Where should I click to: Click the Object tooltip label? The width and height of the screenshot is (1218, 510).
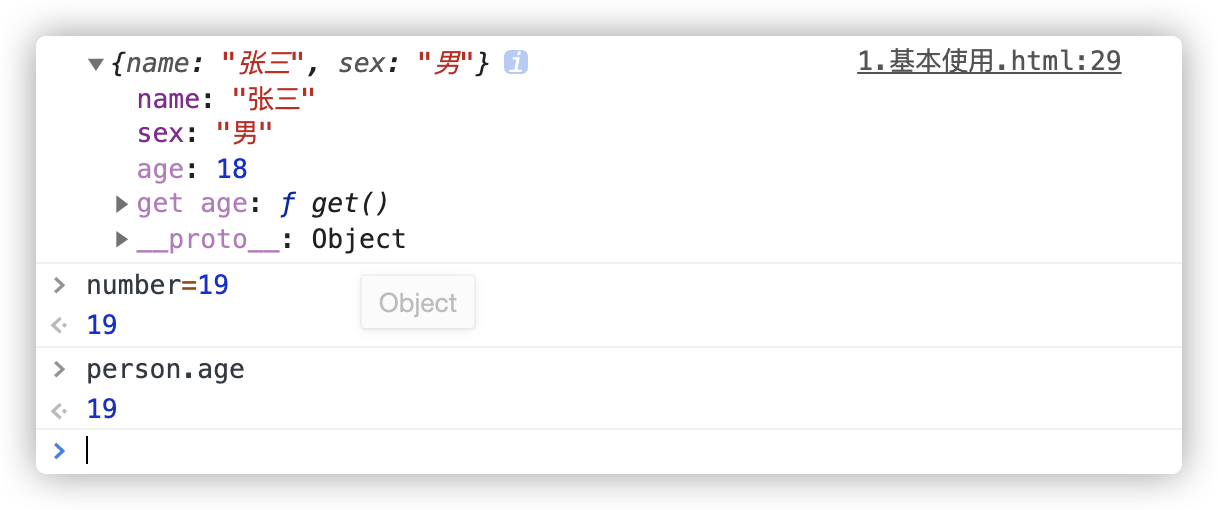418,303
